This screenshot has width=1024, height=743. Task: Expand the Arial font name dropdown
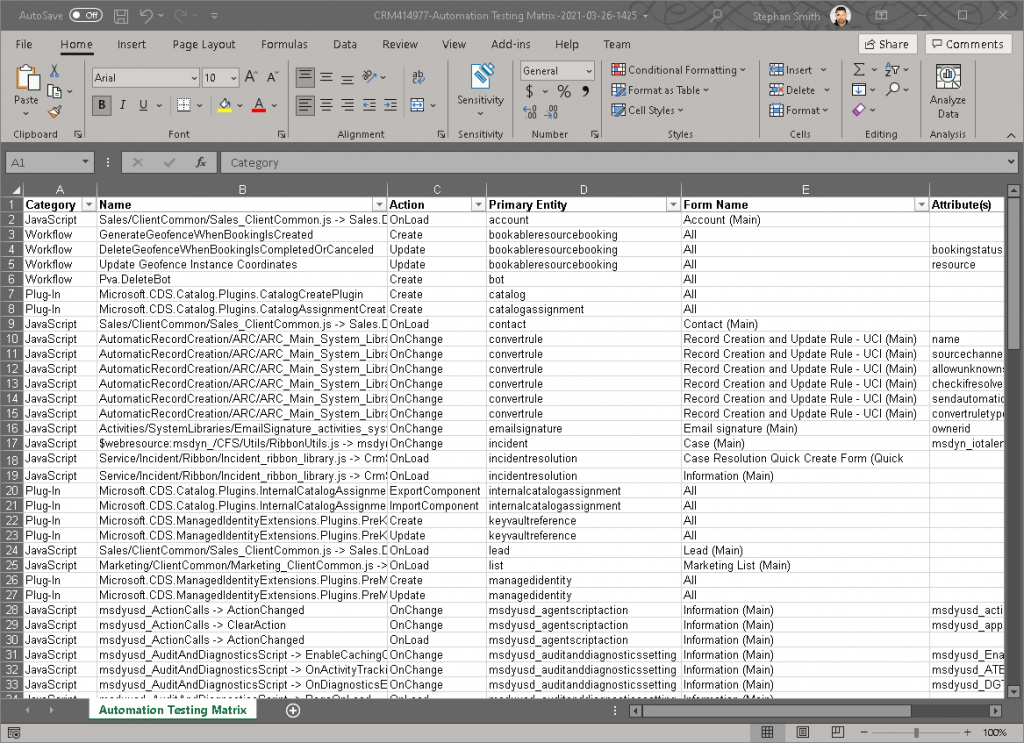click(193, 78)
